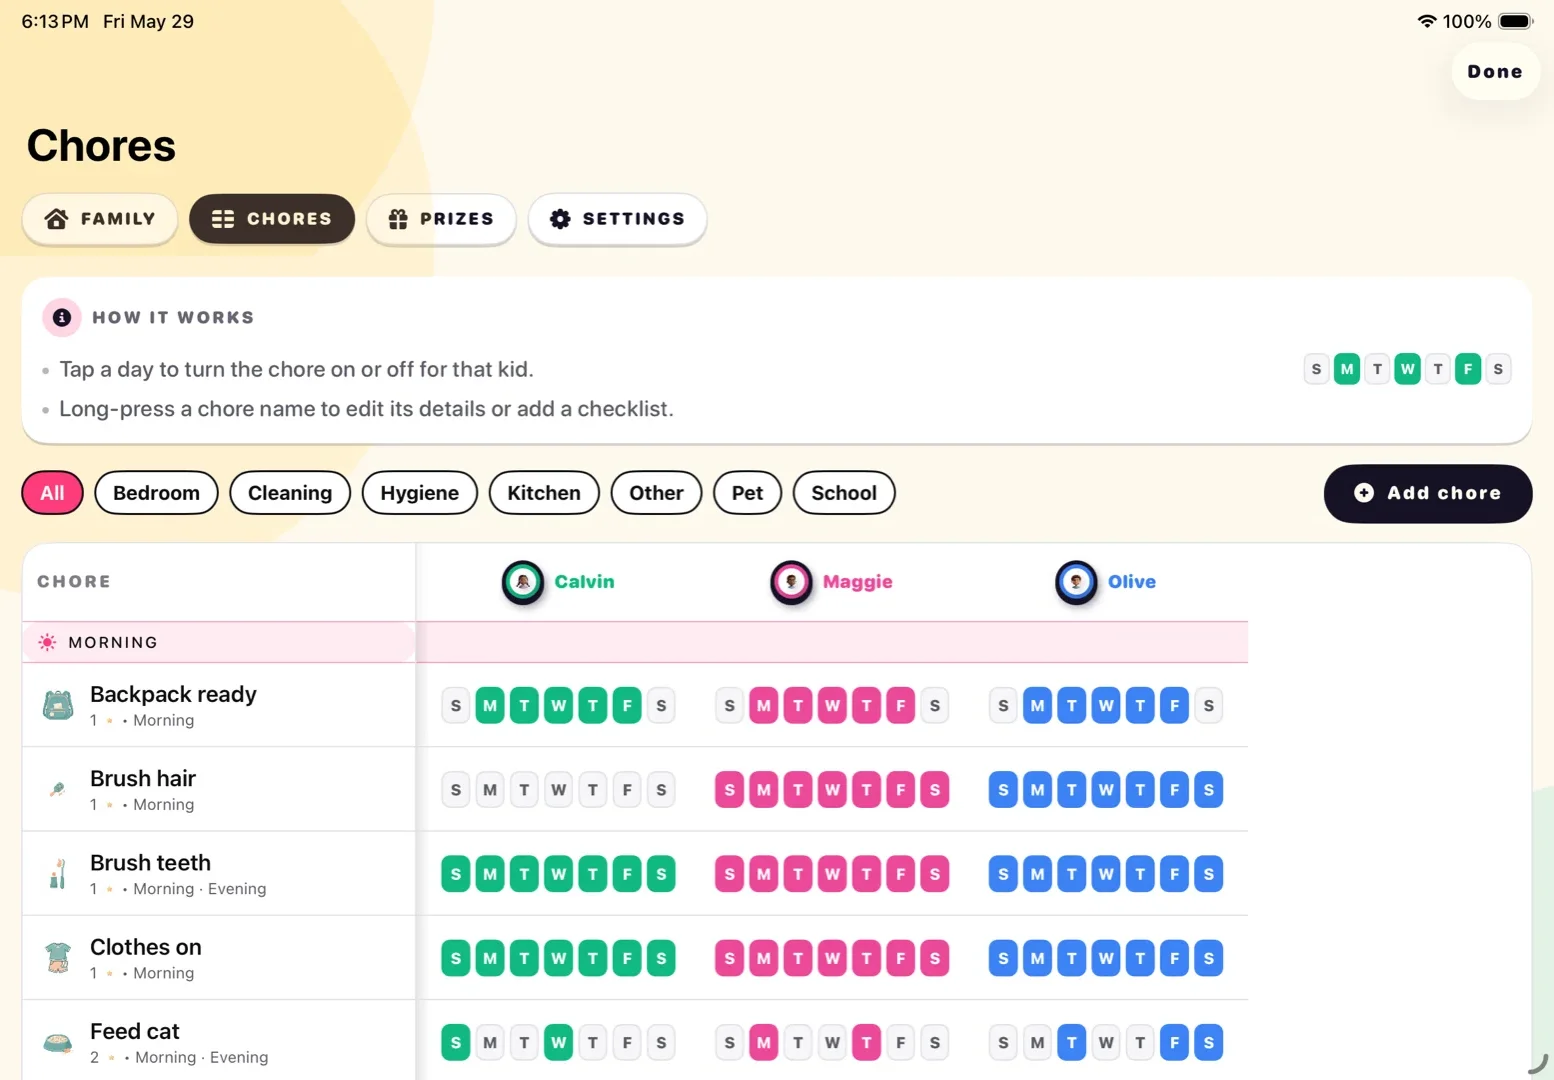
Task: Open the Prizes tab
Action: coord(441,219)
